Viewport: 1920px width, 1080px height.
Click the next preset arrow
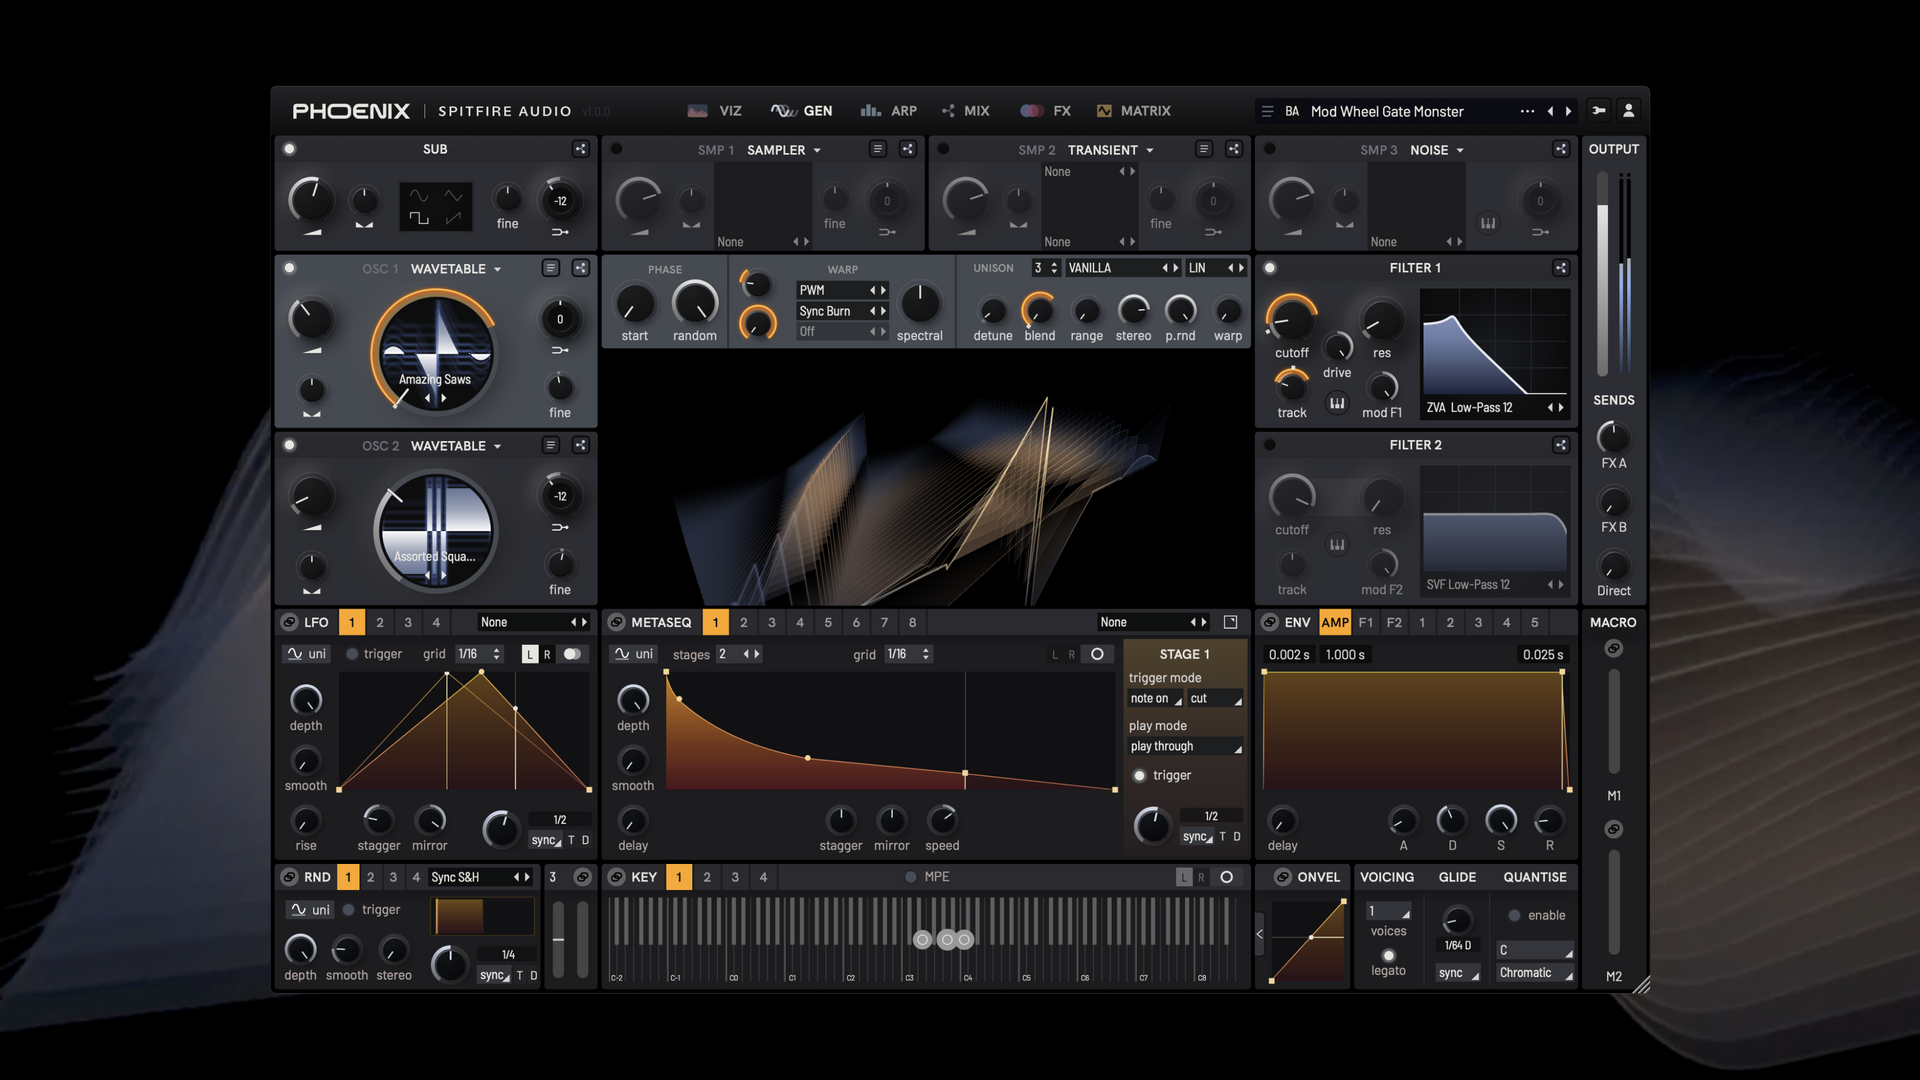click(1568, 111)
